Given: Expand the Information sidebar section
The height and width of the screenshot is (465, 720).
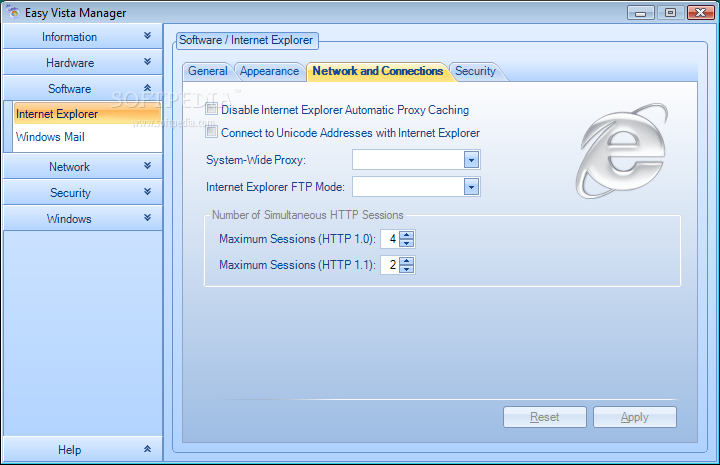Looking at the screenshot, I should [83, 36].
